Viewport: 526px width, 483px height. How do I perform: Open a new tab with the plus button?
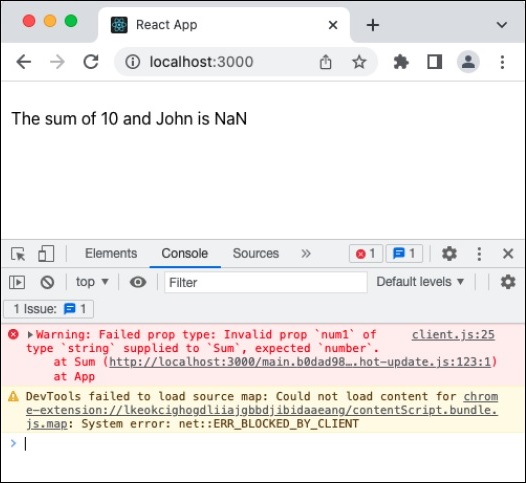pyautogui.click(x=373, y=25)
